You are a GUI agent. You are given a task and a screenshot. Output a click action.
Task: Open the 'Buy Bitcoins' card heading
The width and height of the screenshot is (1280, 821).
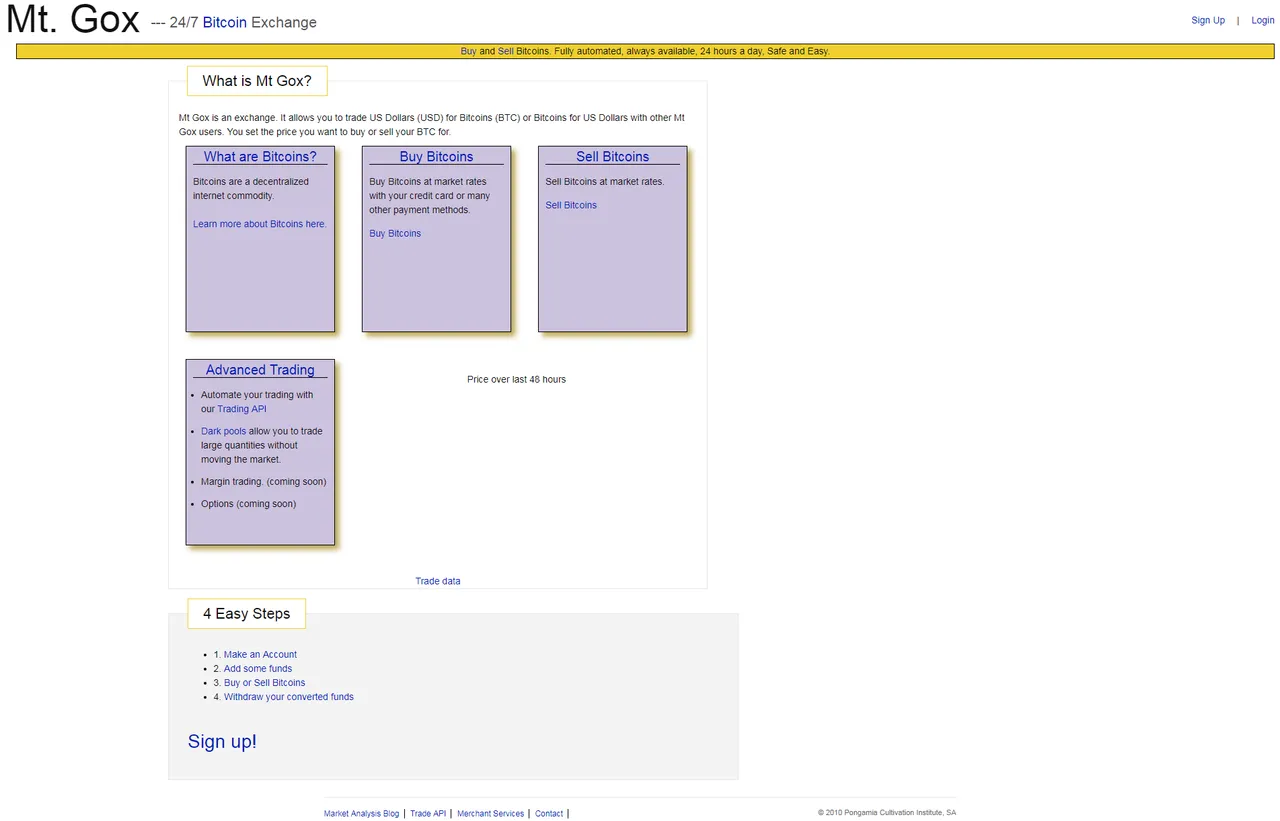[x=436, y=156]
